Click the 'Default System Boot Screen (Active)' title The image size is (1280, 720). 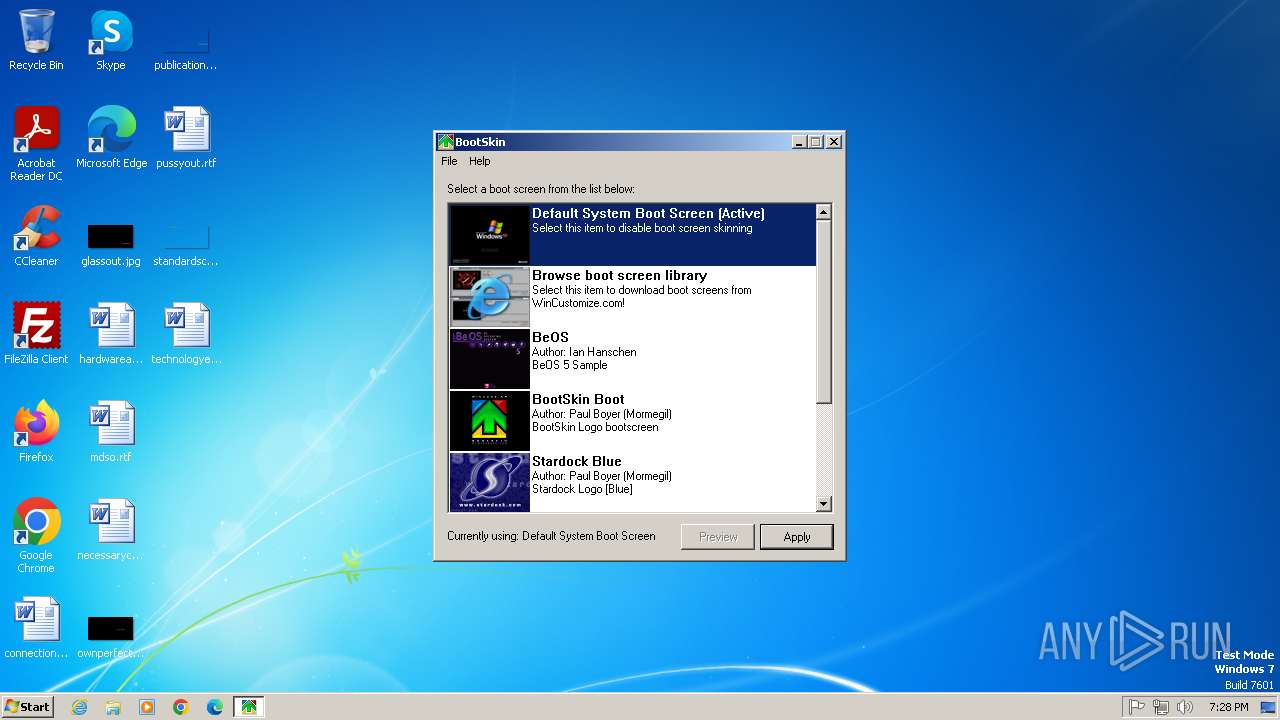(x=648, y=213)
